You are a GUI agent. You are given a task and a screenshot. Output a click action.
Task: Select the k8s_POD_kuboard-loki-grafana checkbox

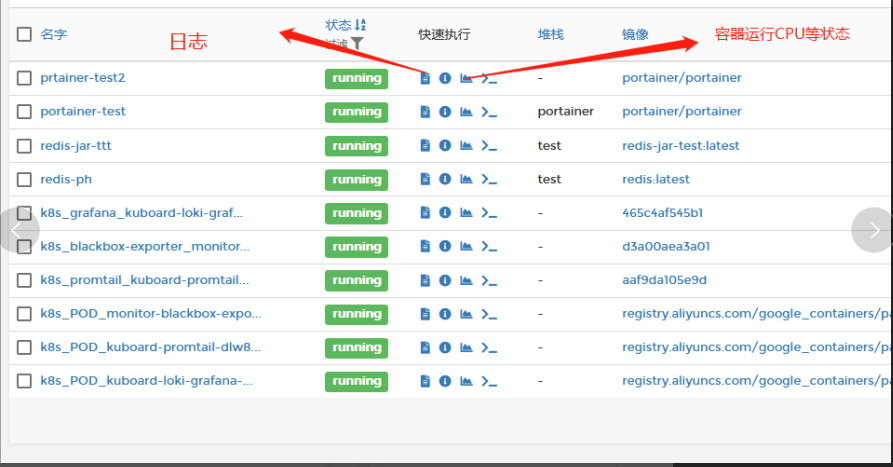pyautogui.click(x=24, y=381)
